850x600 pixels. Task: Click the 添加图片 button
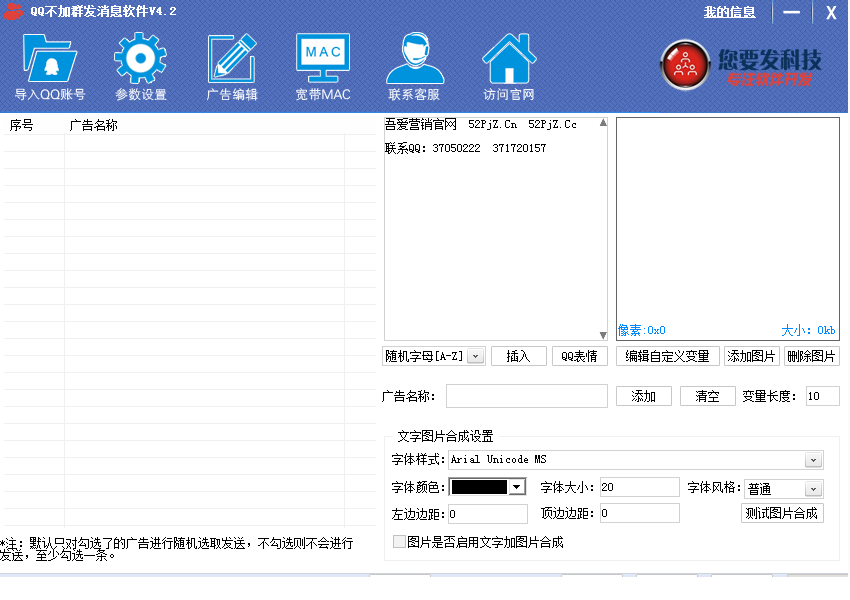click(751, 356)
